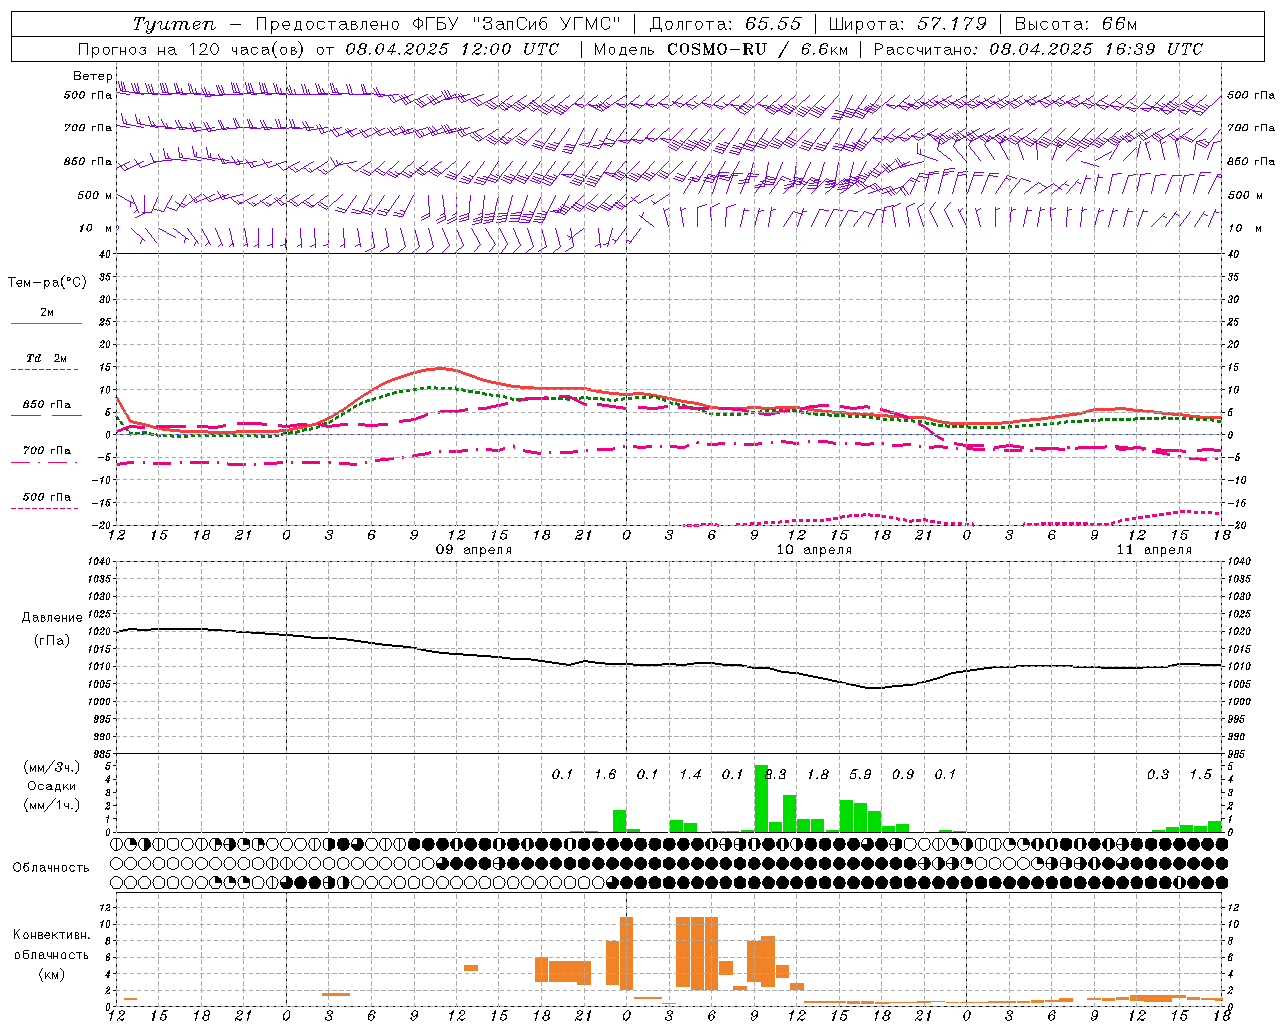Click "Рассчитано: 08.04.2025 16:39 UTC" text
1280x1024 pixels.
(1038, 49)
